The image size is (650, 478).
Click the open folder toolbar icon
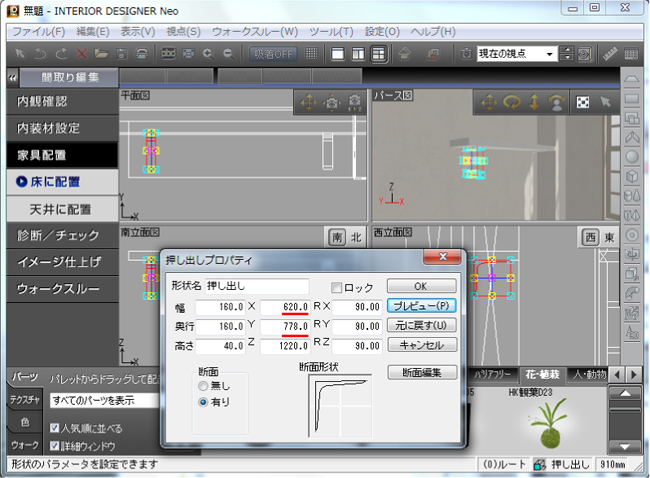(x=101, y=53)
